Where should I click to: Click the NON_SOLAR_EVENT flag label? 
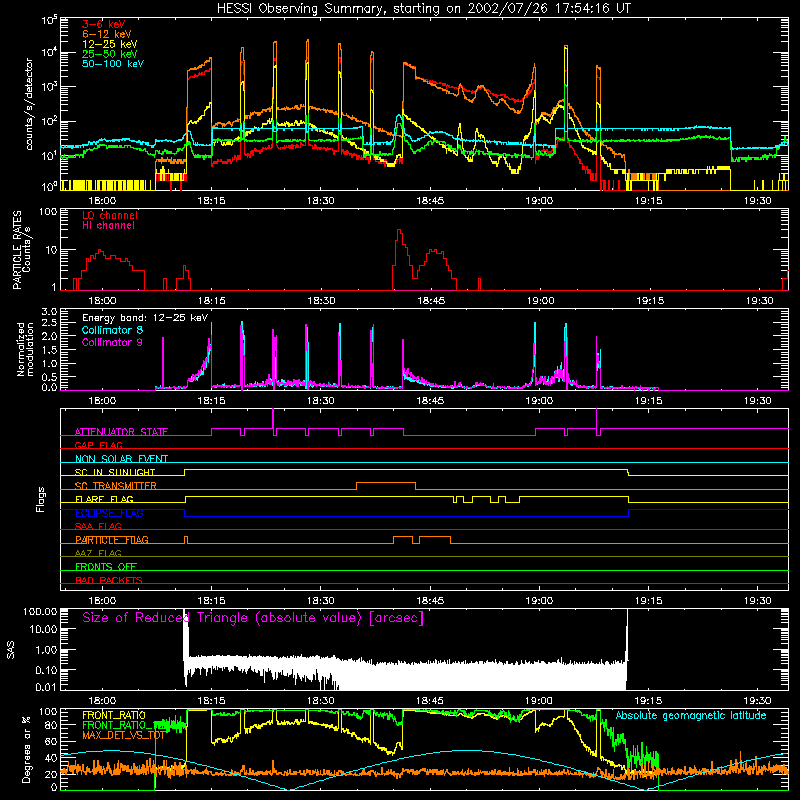coord(121,459)
